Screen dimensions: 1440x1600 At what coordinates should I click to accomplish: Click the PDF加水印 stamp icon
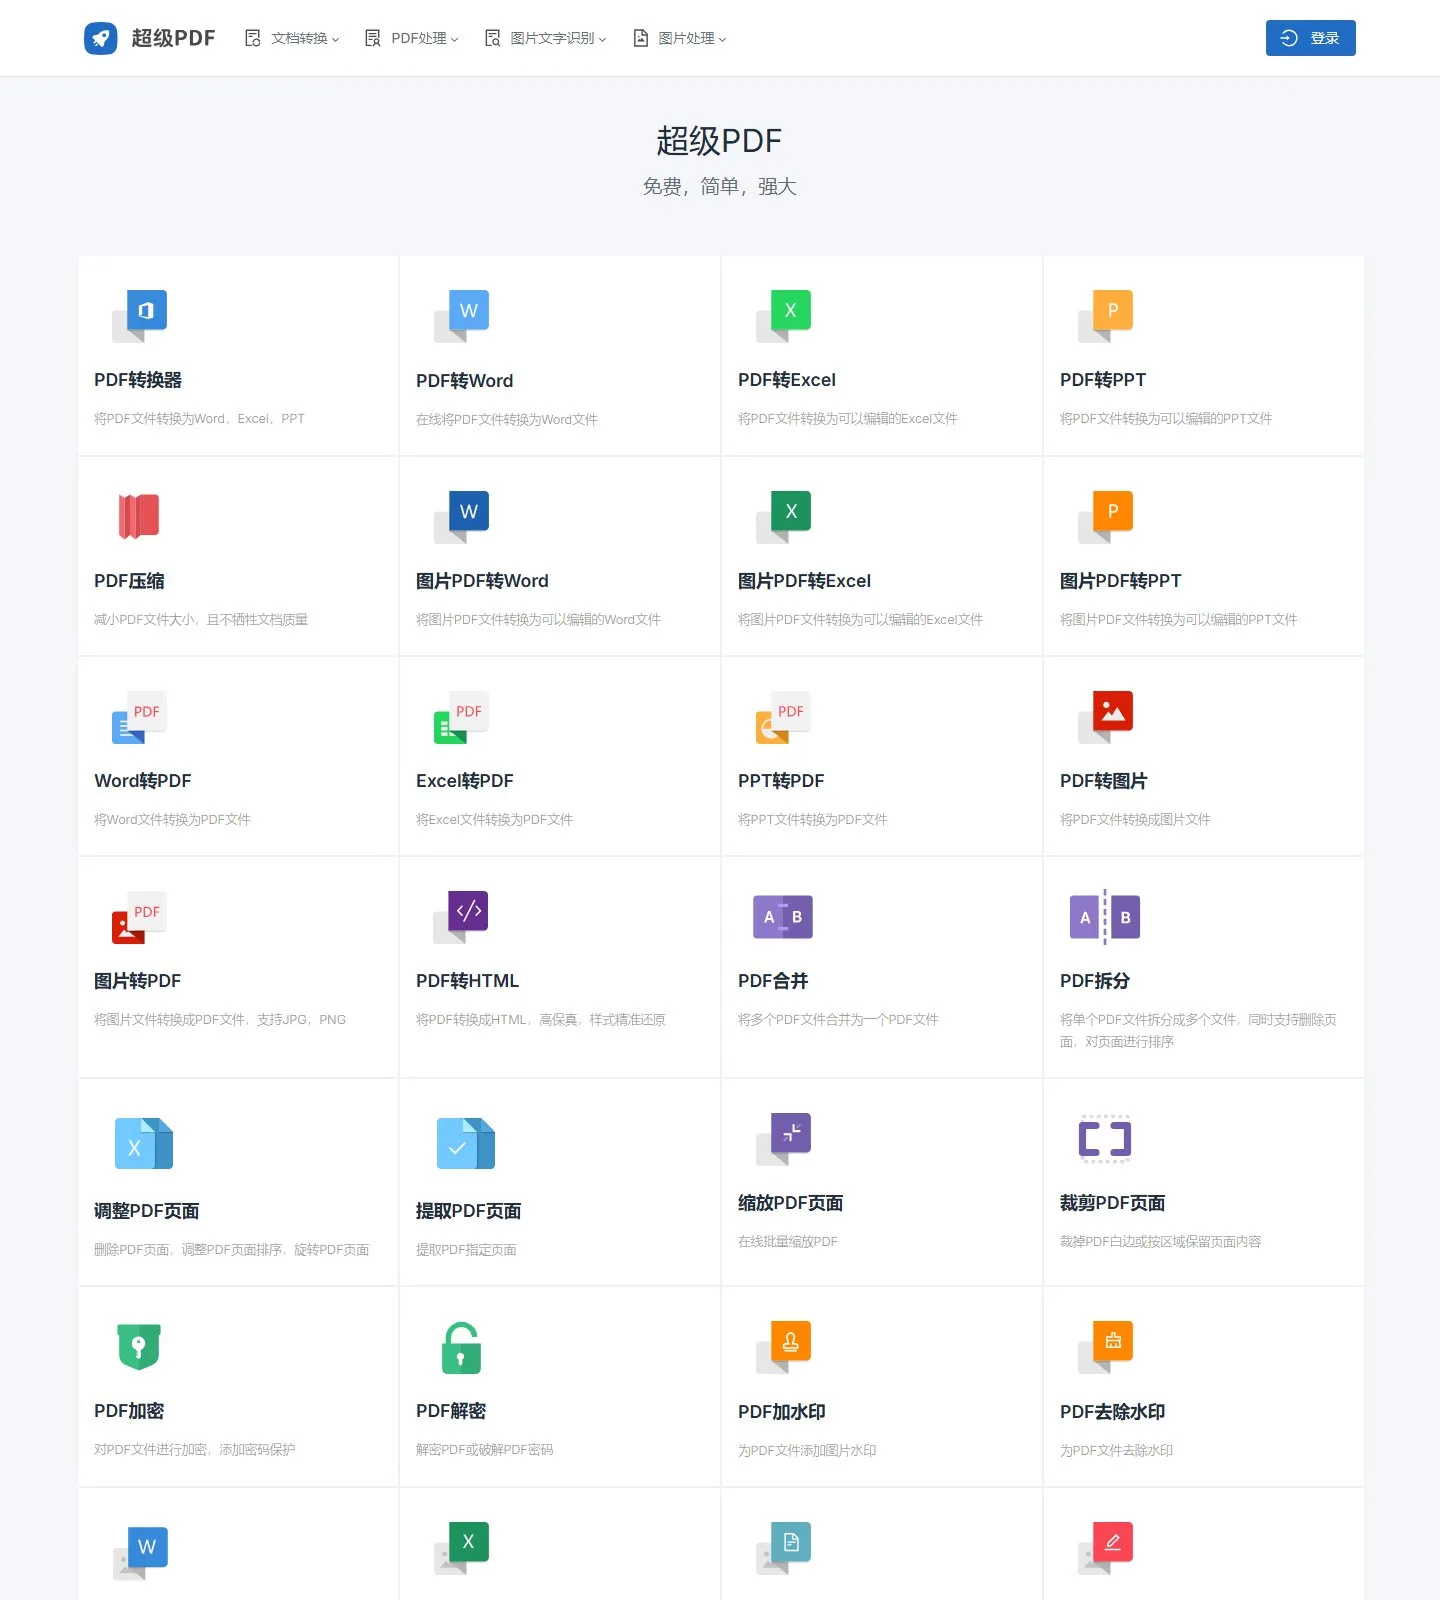pos(783,1347)
